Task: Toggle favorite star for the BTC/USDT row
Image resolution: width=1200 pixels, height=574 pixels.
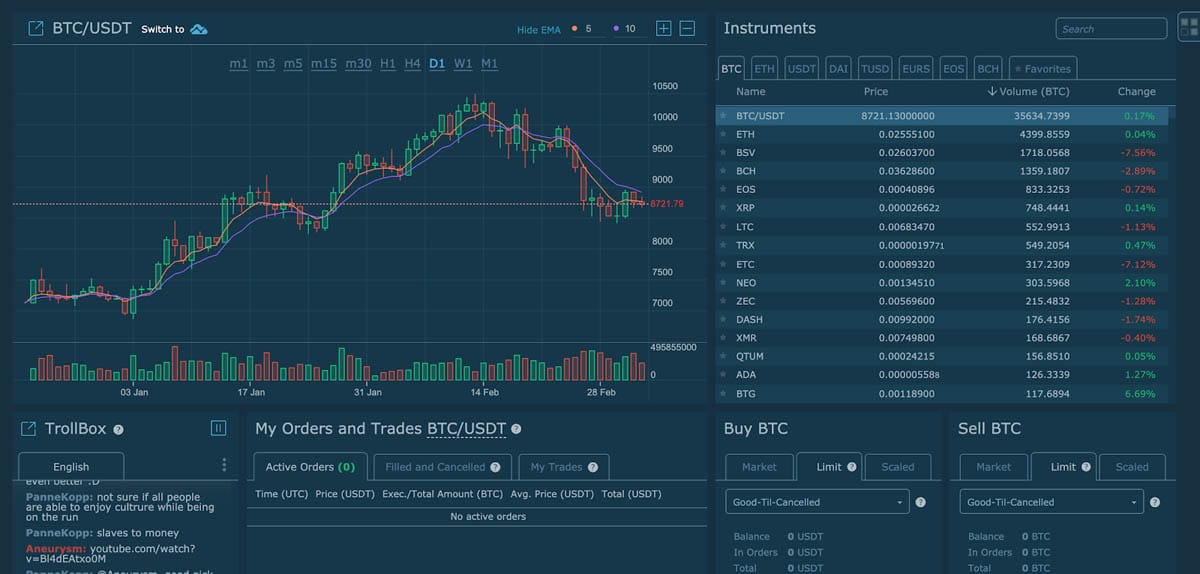Action: pyautogui.click(x=723, y=116)
